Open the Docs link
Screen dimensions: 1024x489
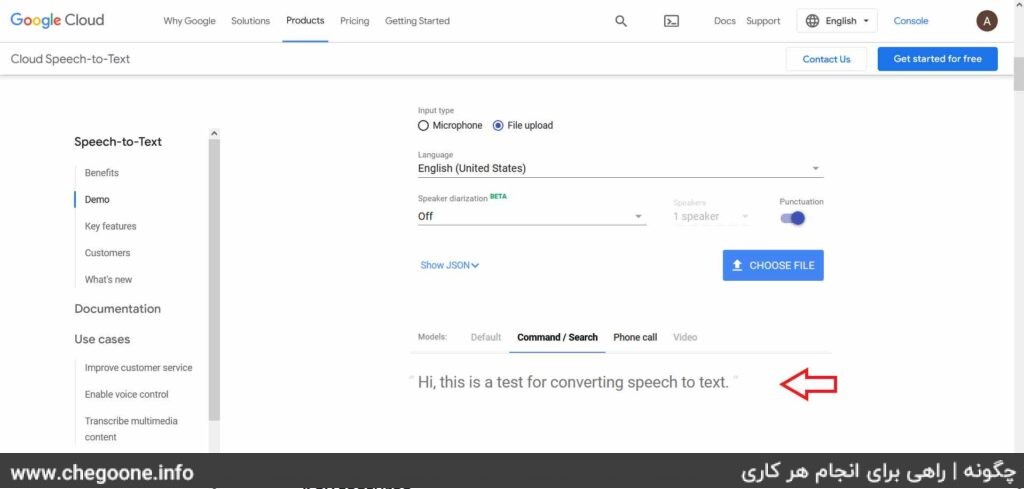click(x=724, y=21)
